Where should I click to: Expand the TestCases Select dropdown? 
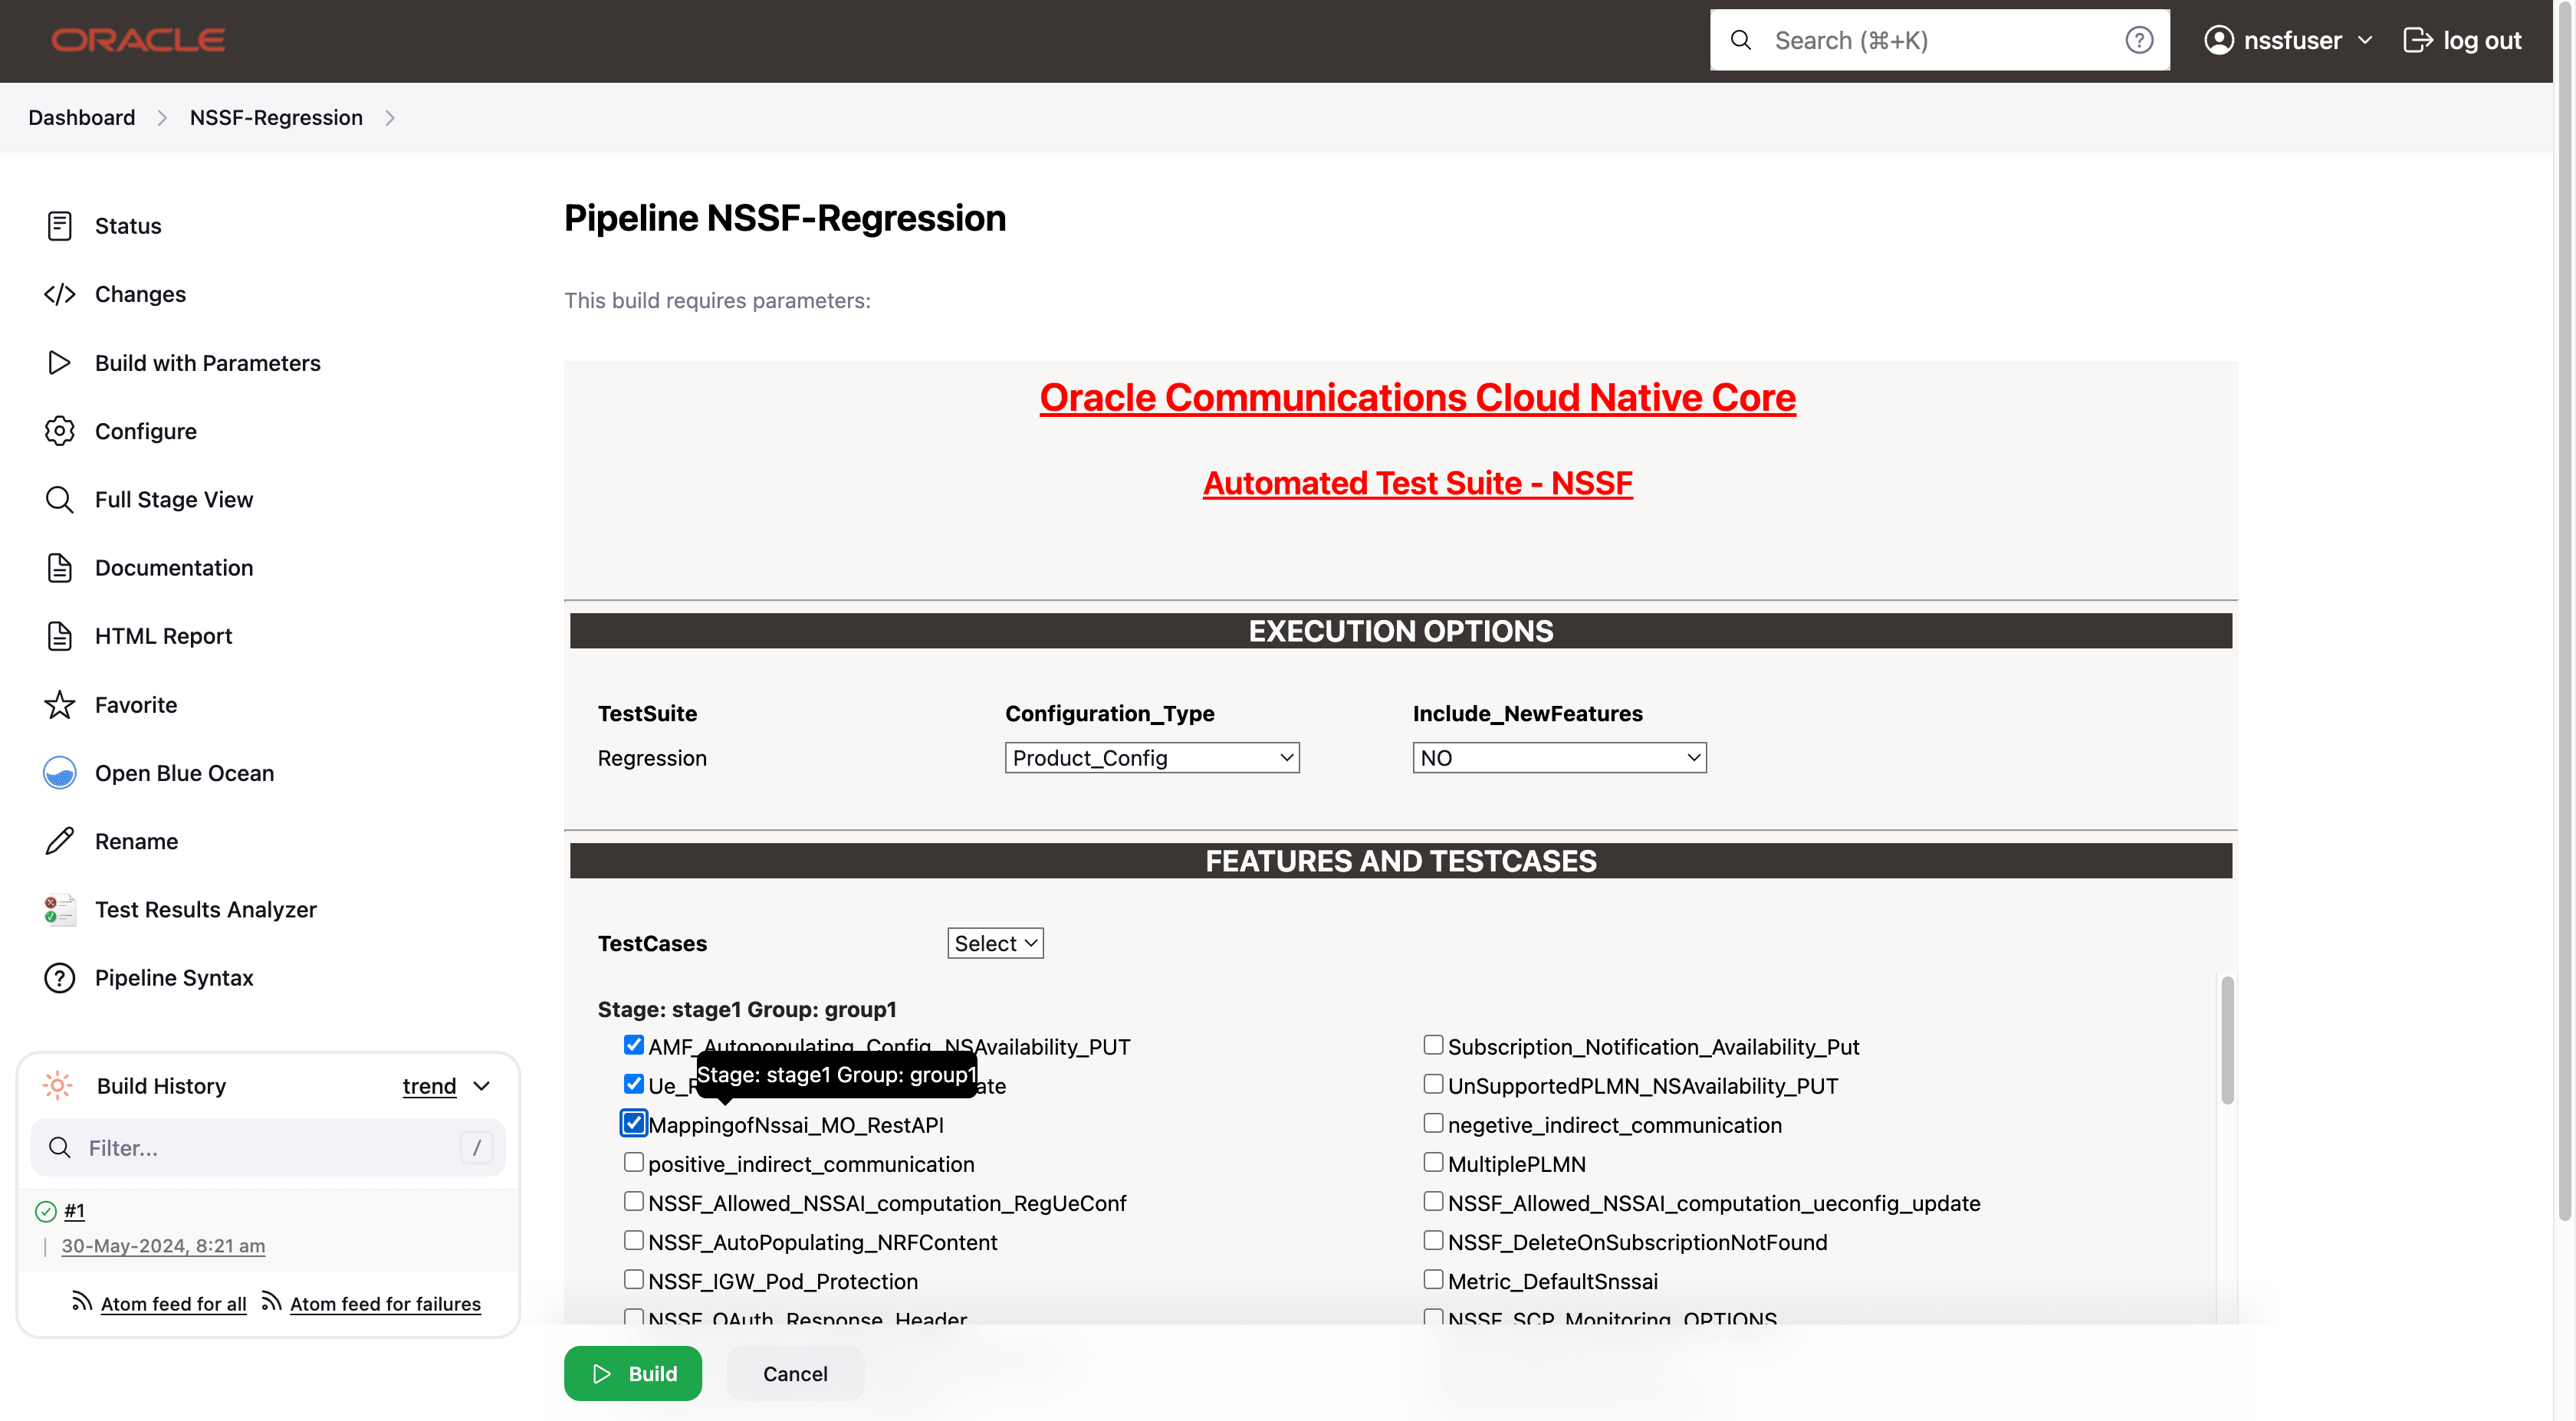(x=995, y=943)
